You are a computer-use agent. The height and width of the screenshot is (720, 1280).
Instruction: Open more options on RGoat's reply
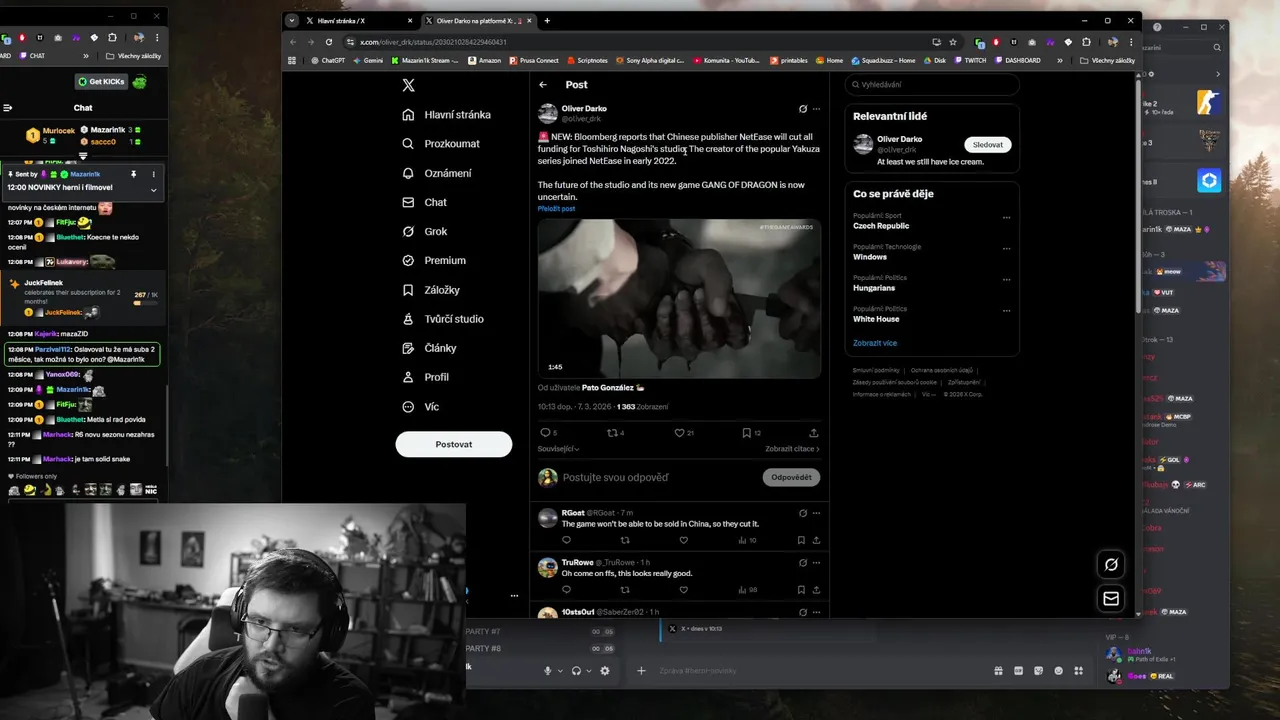816,513
